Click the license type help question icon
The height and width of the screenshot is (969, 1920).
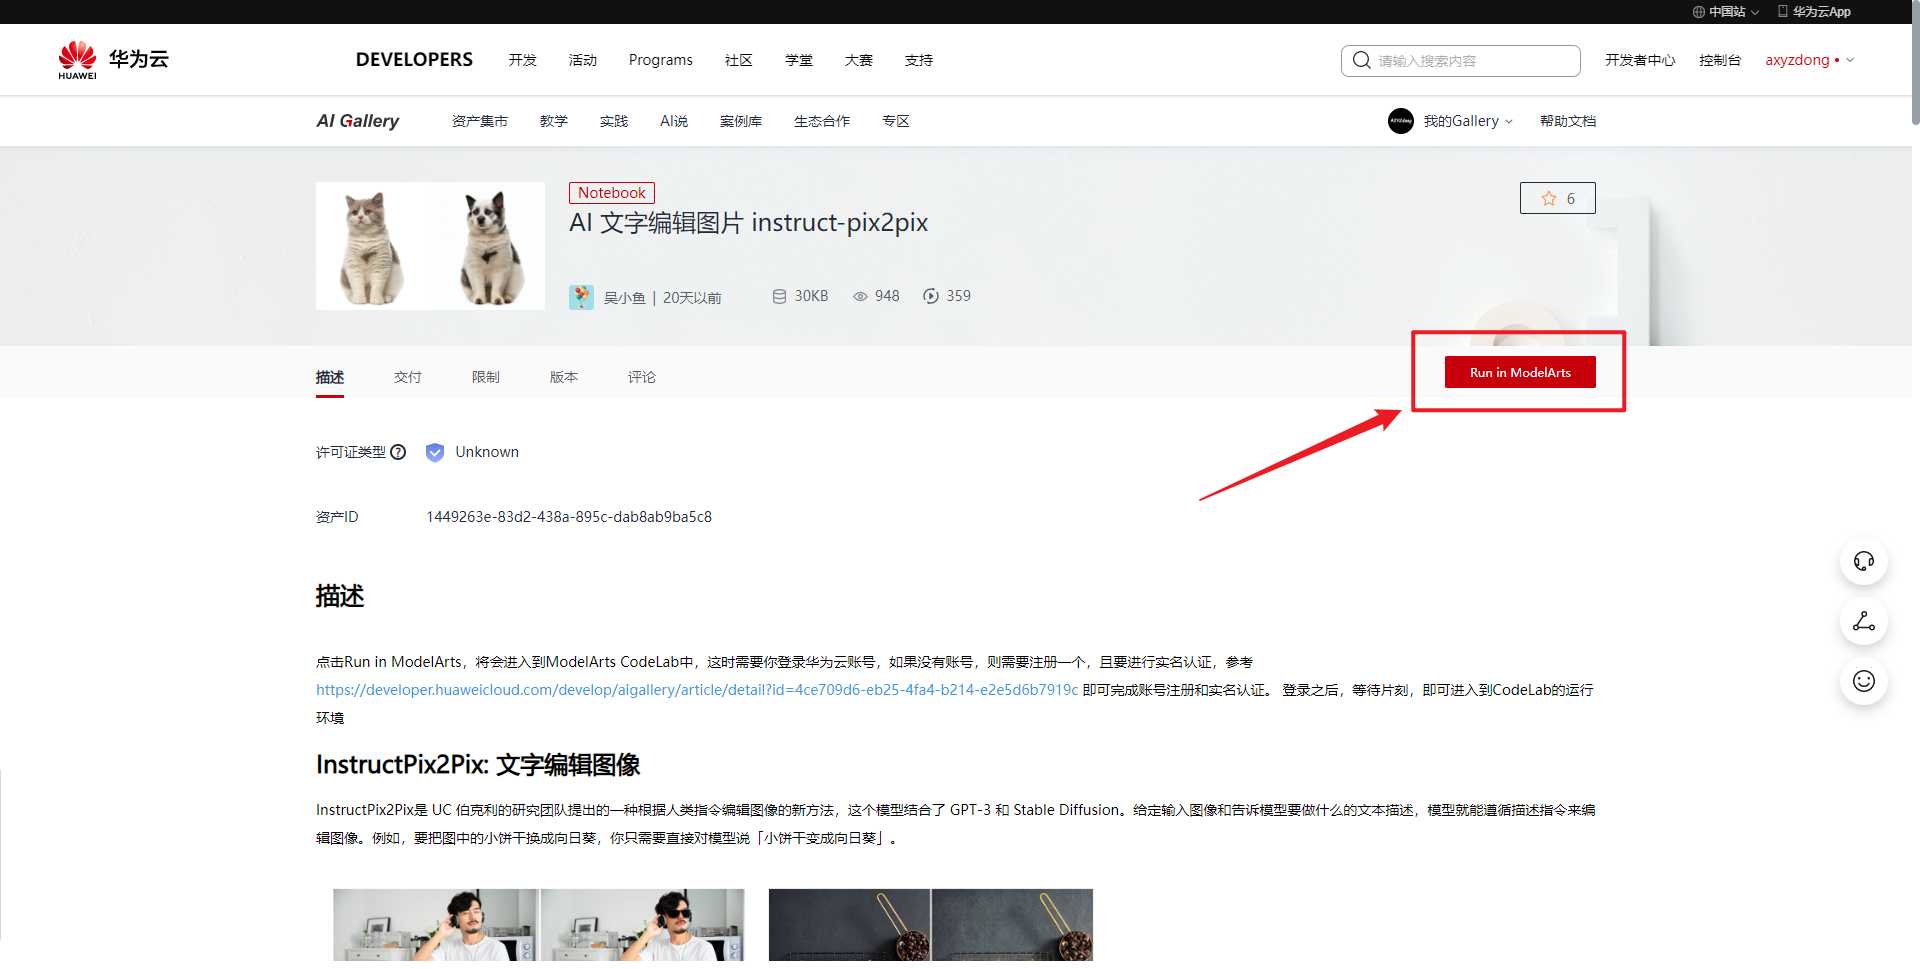(x=398, y=452)
